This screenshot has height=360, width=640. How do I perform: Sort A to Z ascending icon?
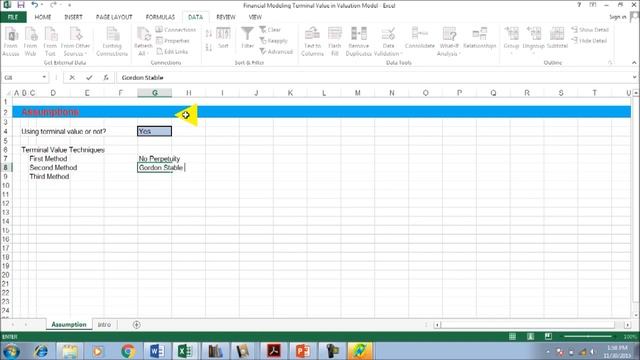209,33
